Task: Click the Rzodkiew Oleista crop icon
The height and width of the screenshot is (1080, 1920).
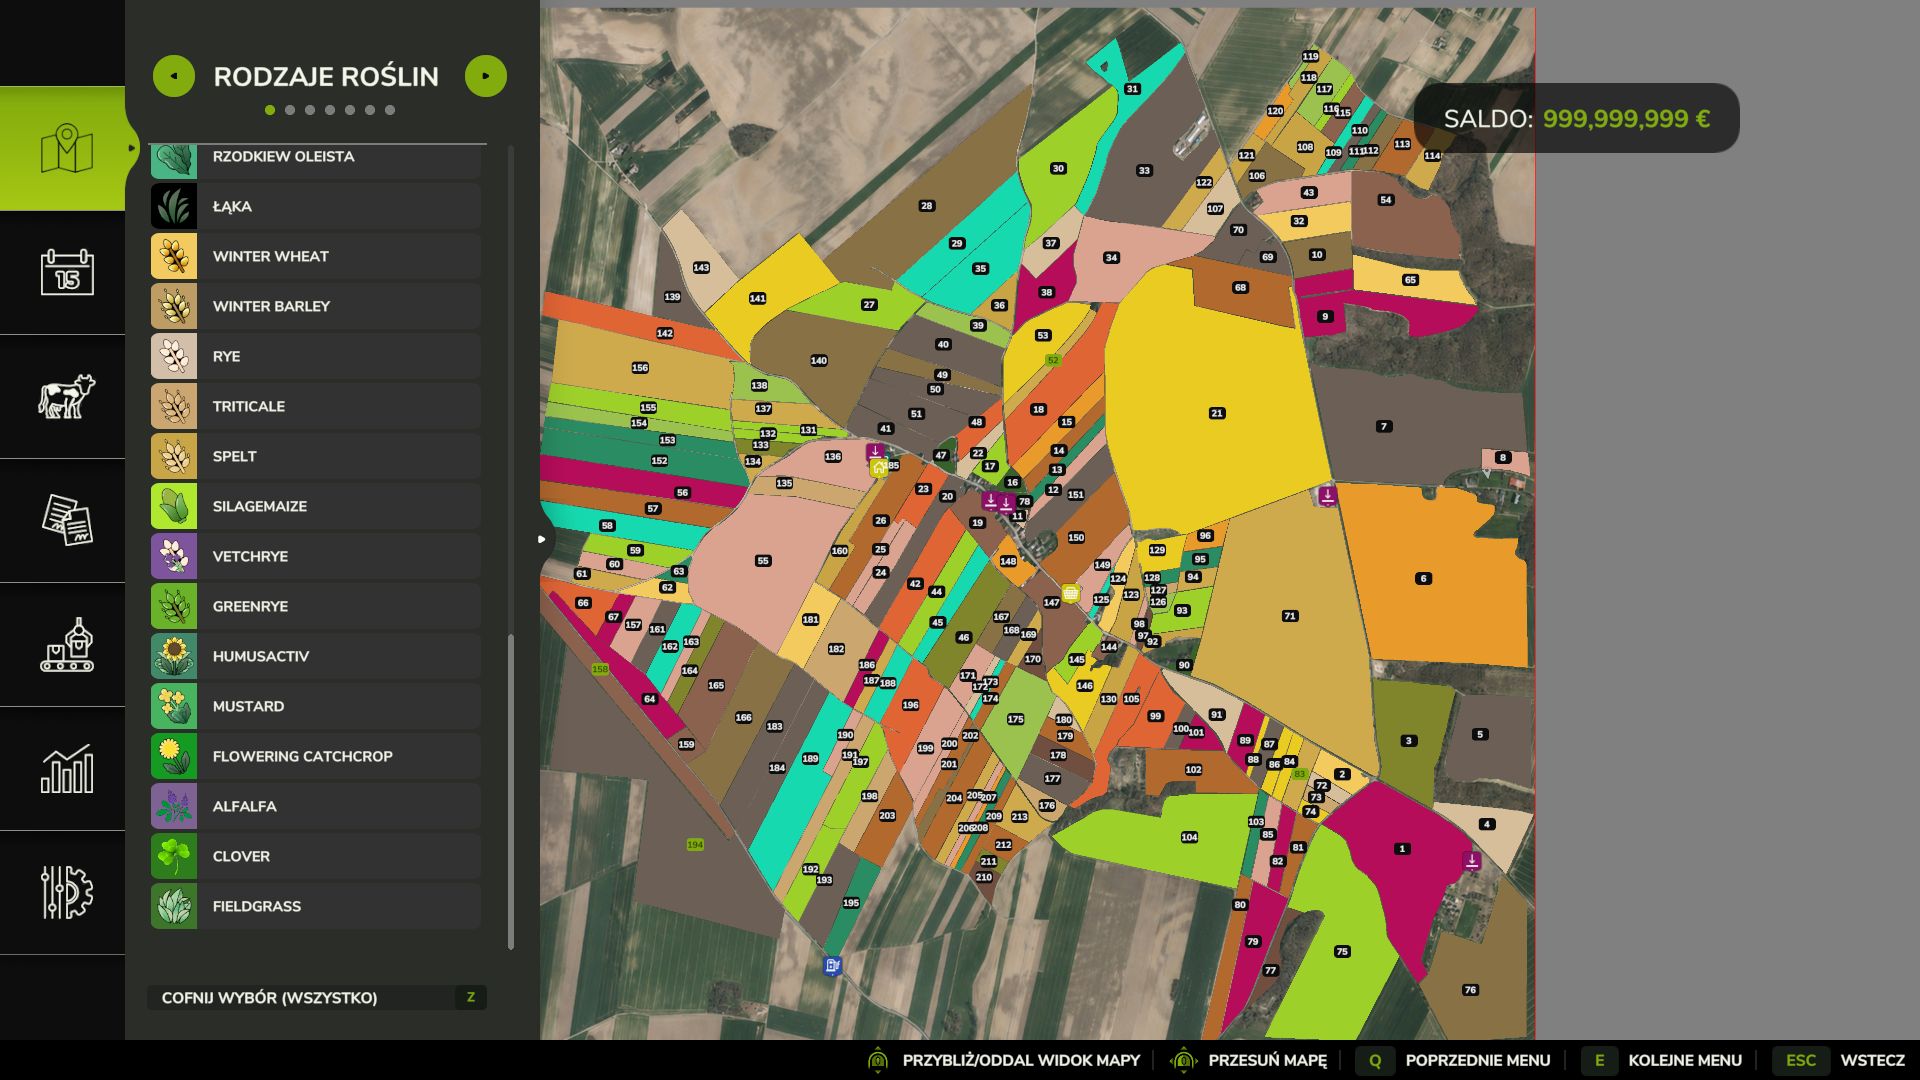Action: [x=174, y=160]
